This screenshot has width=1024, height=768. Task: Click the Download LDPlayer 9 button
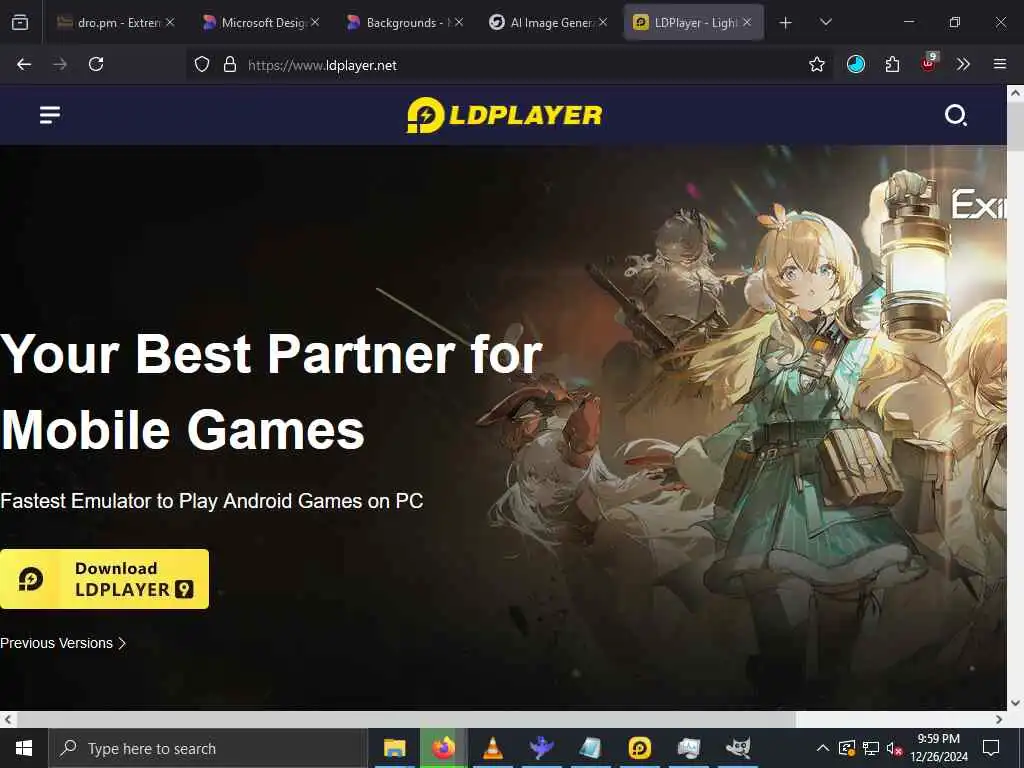click(x=104, y=579)
